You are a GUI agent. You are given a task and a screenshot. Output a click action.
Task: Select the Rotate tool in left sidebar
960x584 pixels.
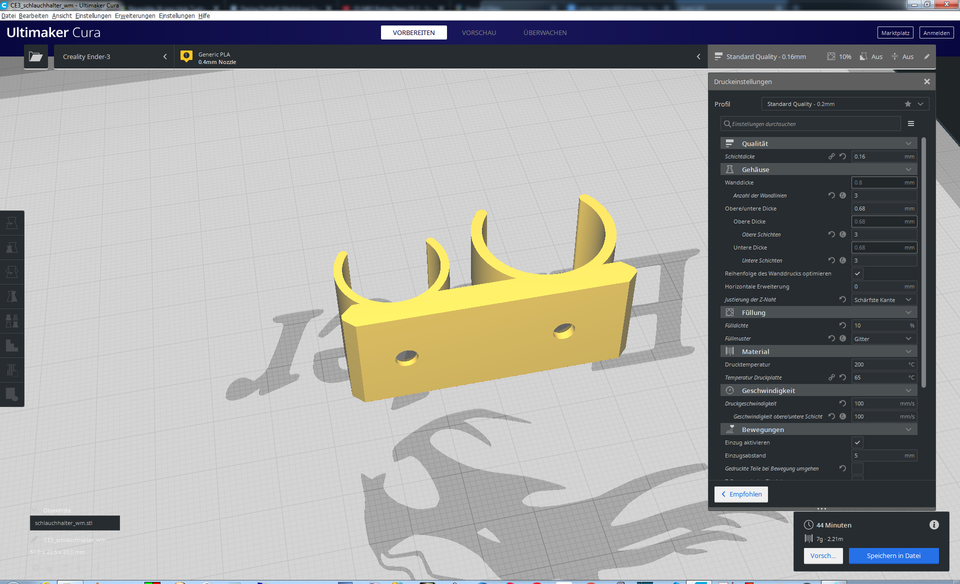(12, 273)
